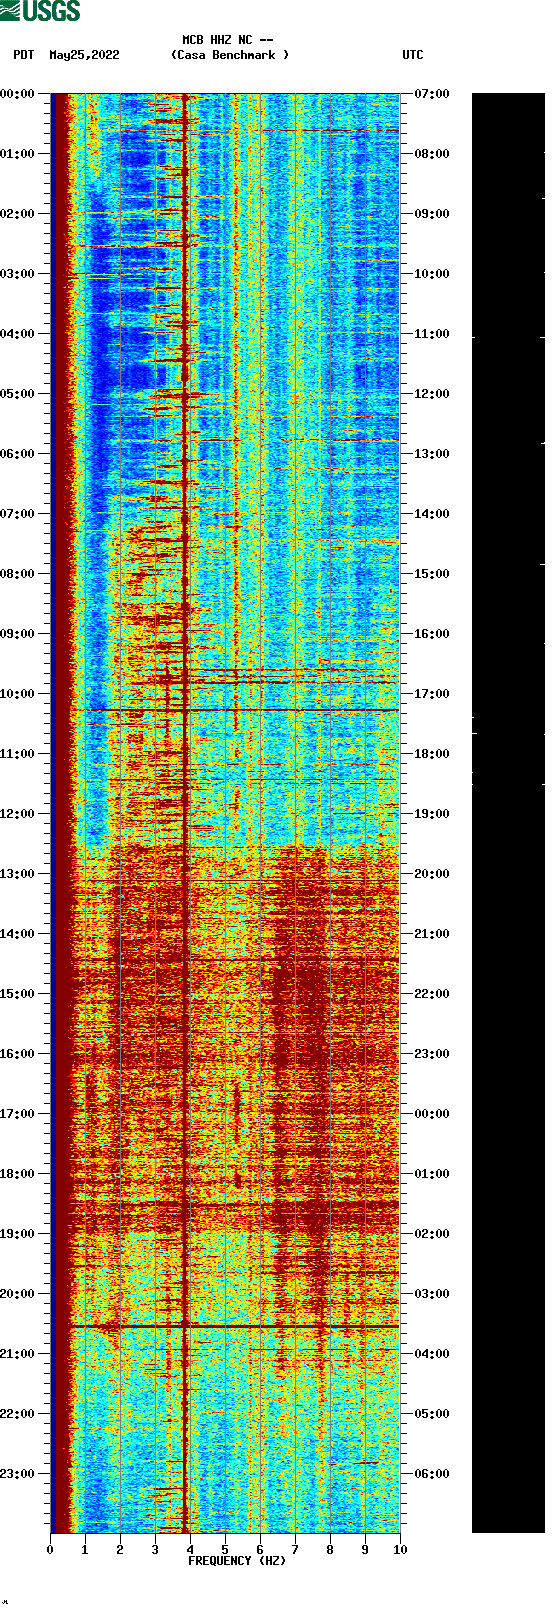Select the station title 'MCB HHZ NC --'
552x1613 pixels.
point(228,40)
